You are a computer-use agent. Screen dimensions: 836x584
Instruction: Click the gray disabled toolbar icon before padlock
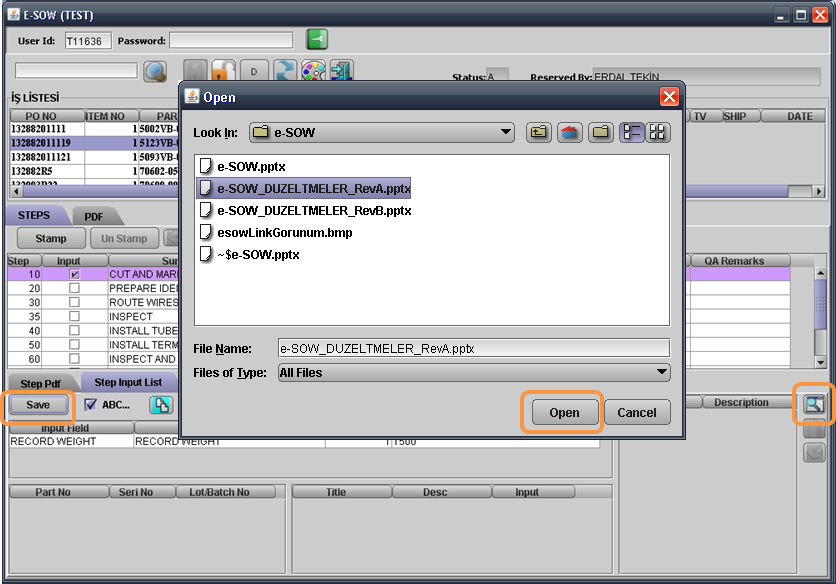click(195, 71)
